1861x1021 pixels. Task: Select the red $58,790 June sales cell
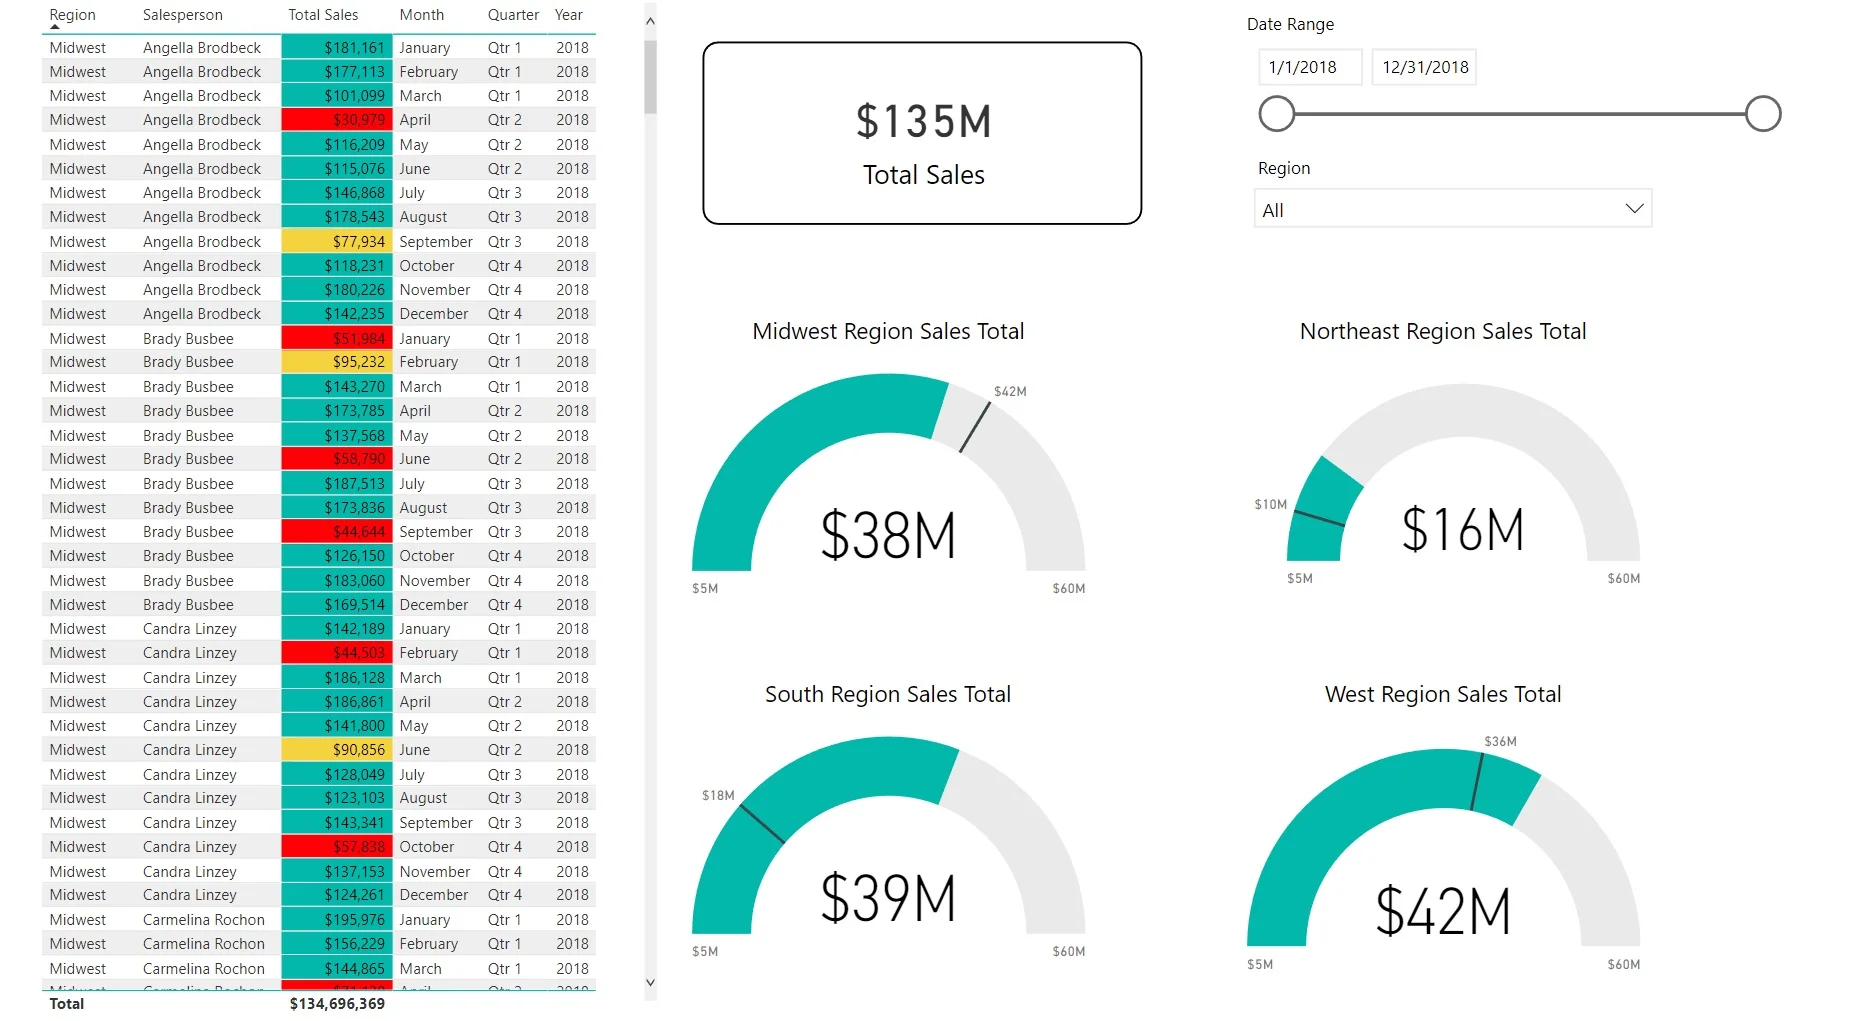click(337, 458)
